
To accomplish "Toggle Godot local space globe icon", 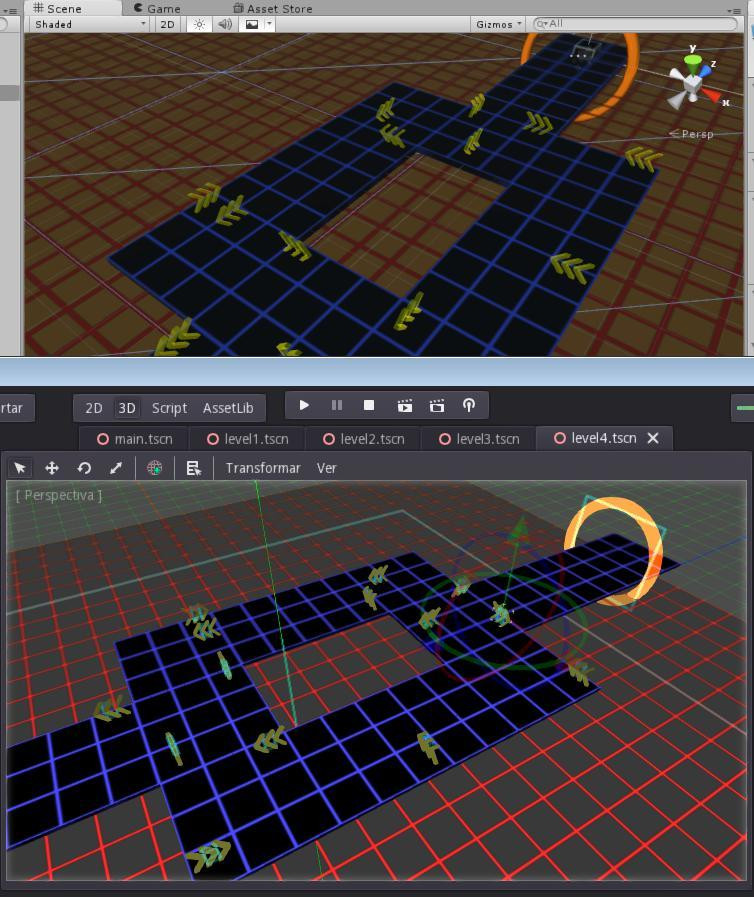I will pos(154,468).
